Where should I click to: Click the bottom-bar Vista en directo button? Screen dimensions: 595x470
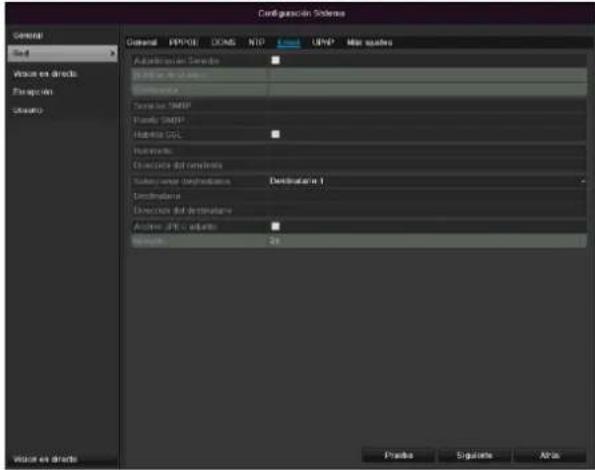click(x=45, y=459)
